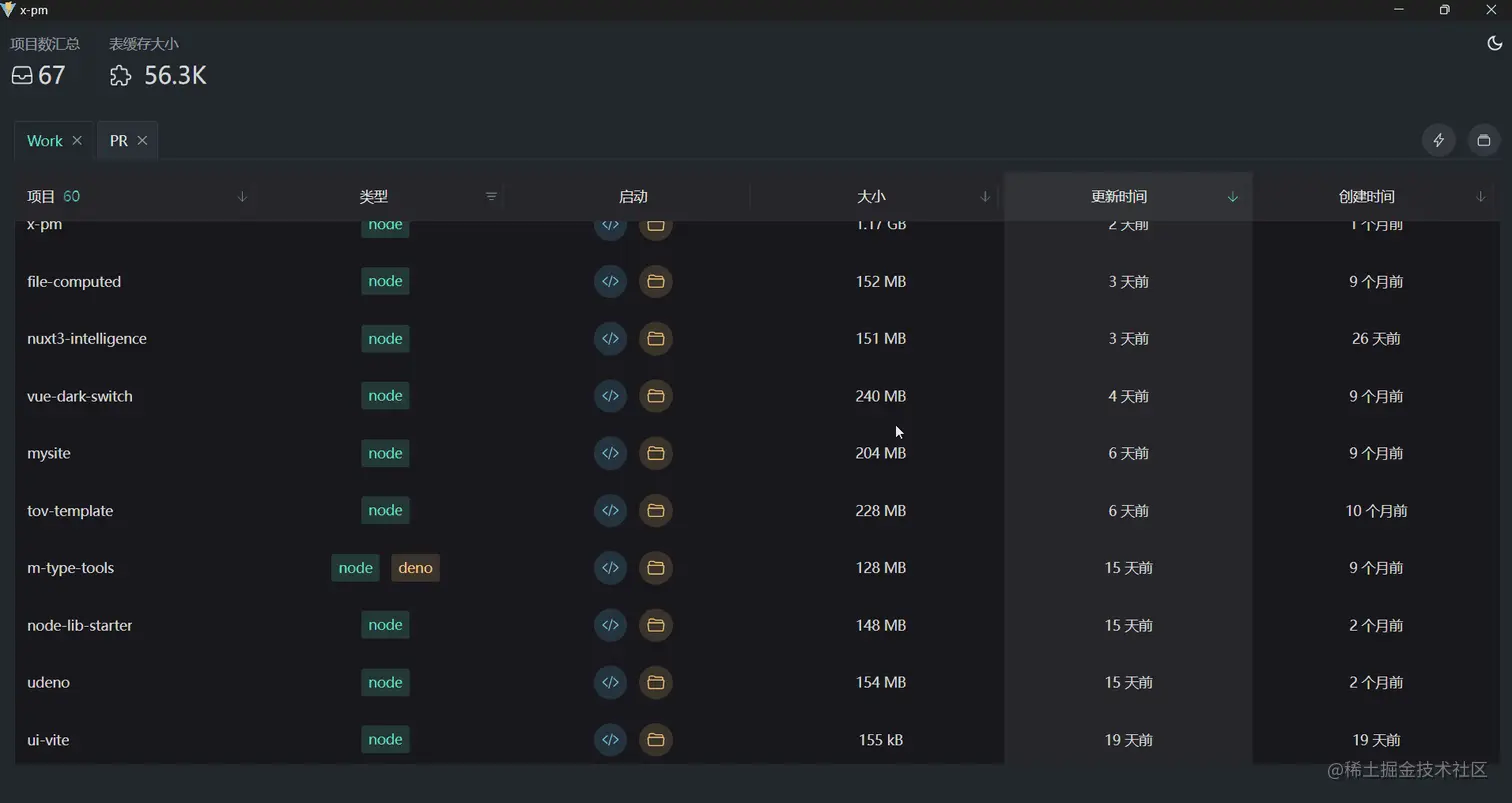Click the deno tag on m-type-tools
Screen dimensions: 1512x803
click(x=415, y=568)
